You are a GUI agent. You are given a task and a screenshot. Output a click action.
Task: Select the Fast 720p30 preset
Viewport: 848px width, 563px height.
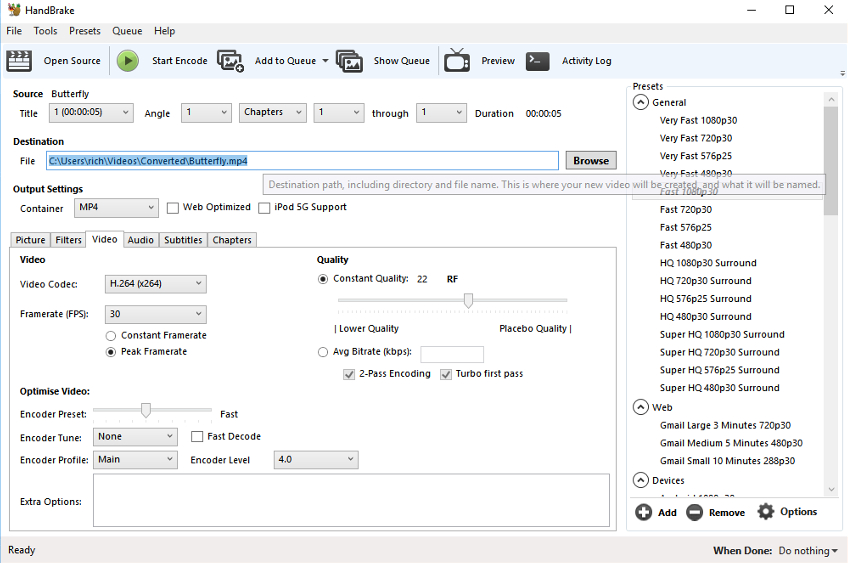686,209
